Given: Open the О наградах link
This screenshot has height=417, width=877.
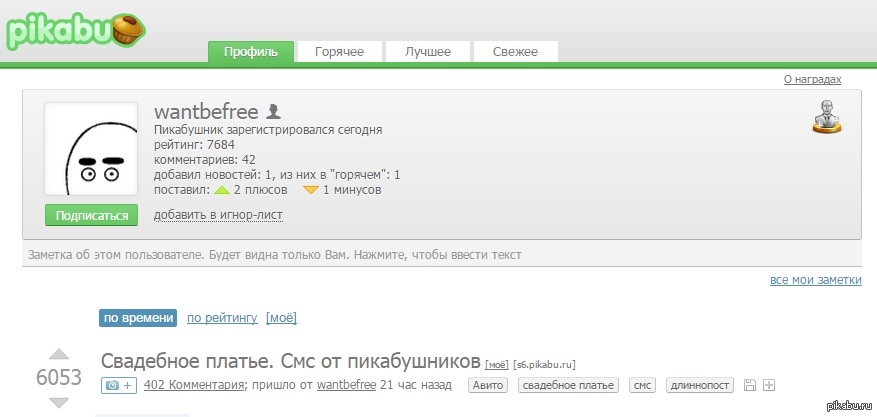Looking at the screenshot, I should [812, 79].
